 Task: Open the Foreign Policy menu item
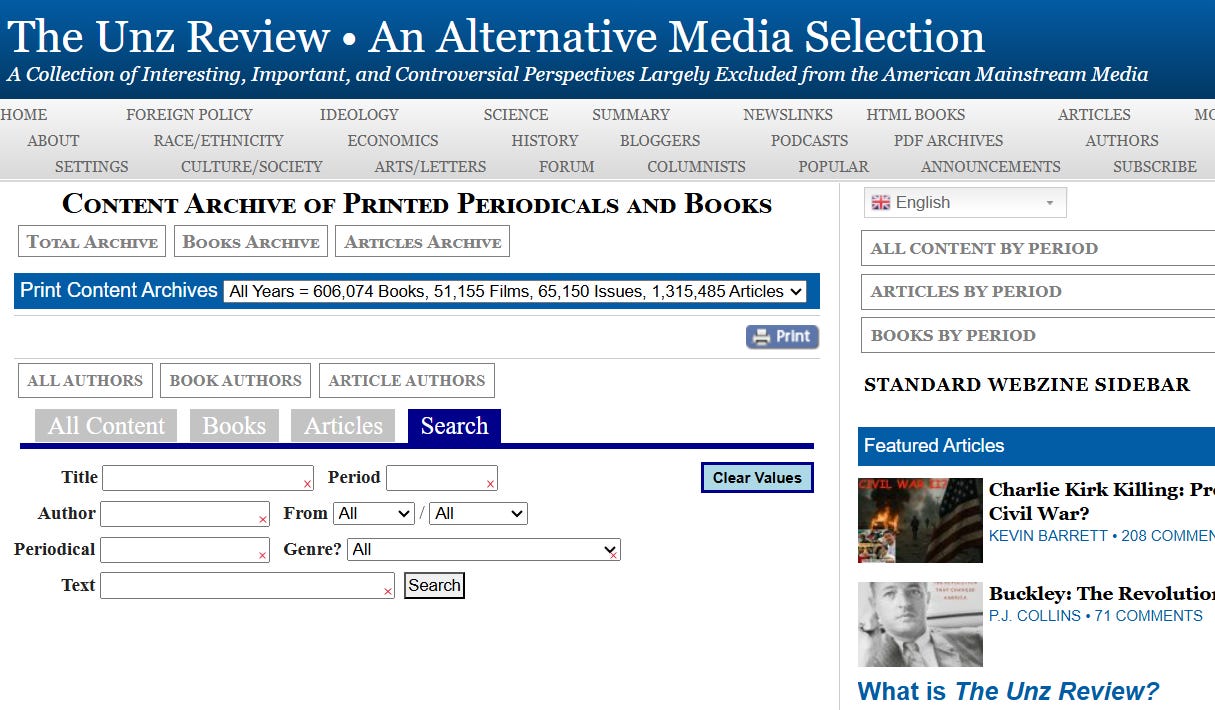tap(189, 115)
